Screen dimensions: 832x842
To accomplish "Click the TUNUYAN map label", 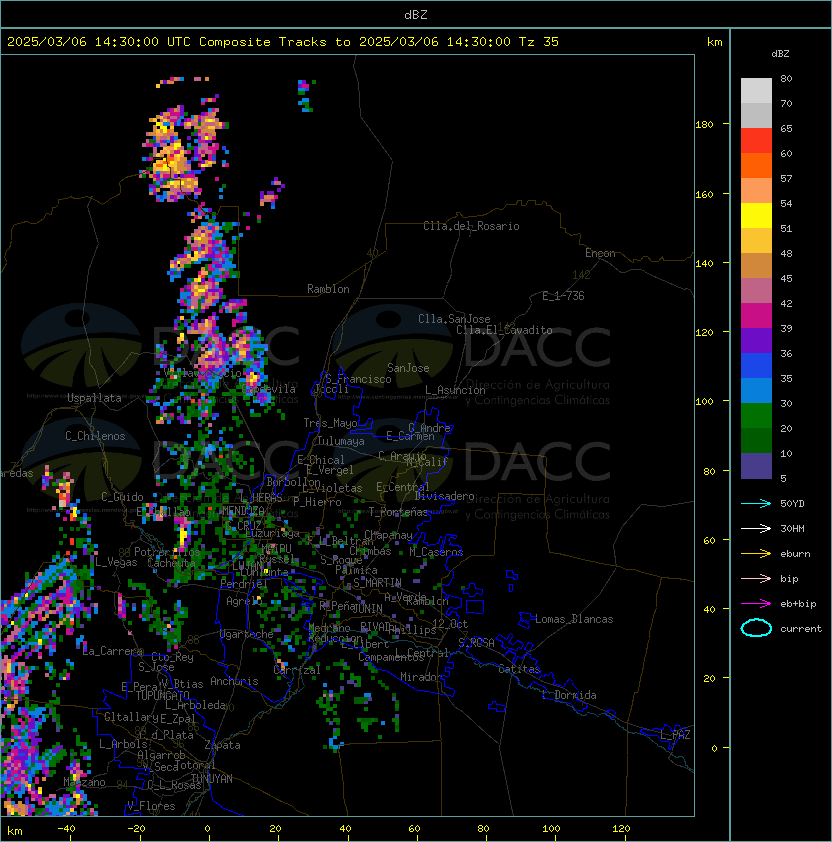I will click(x=212, y=779).
